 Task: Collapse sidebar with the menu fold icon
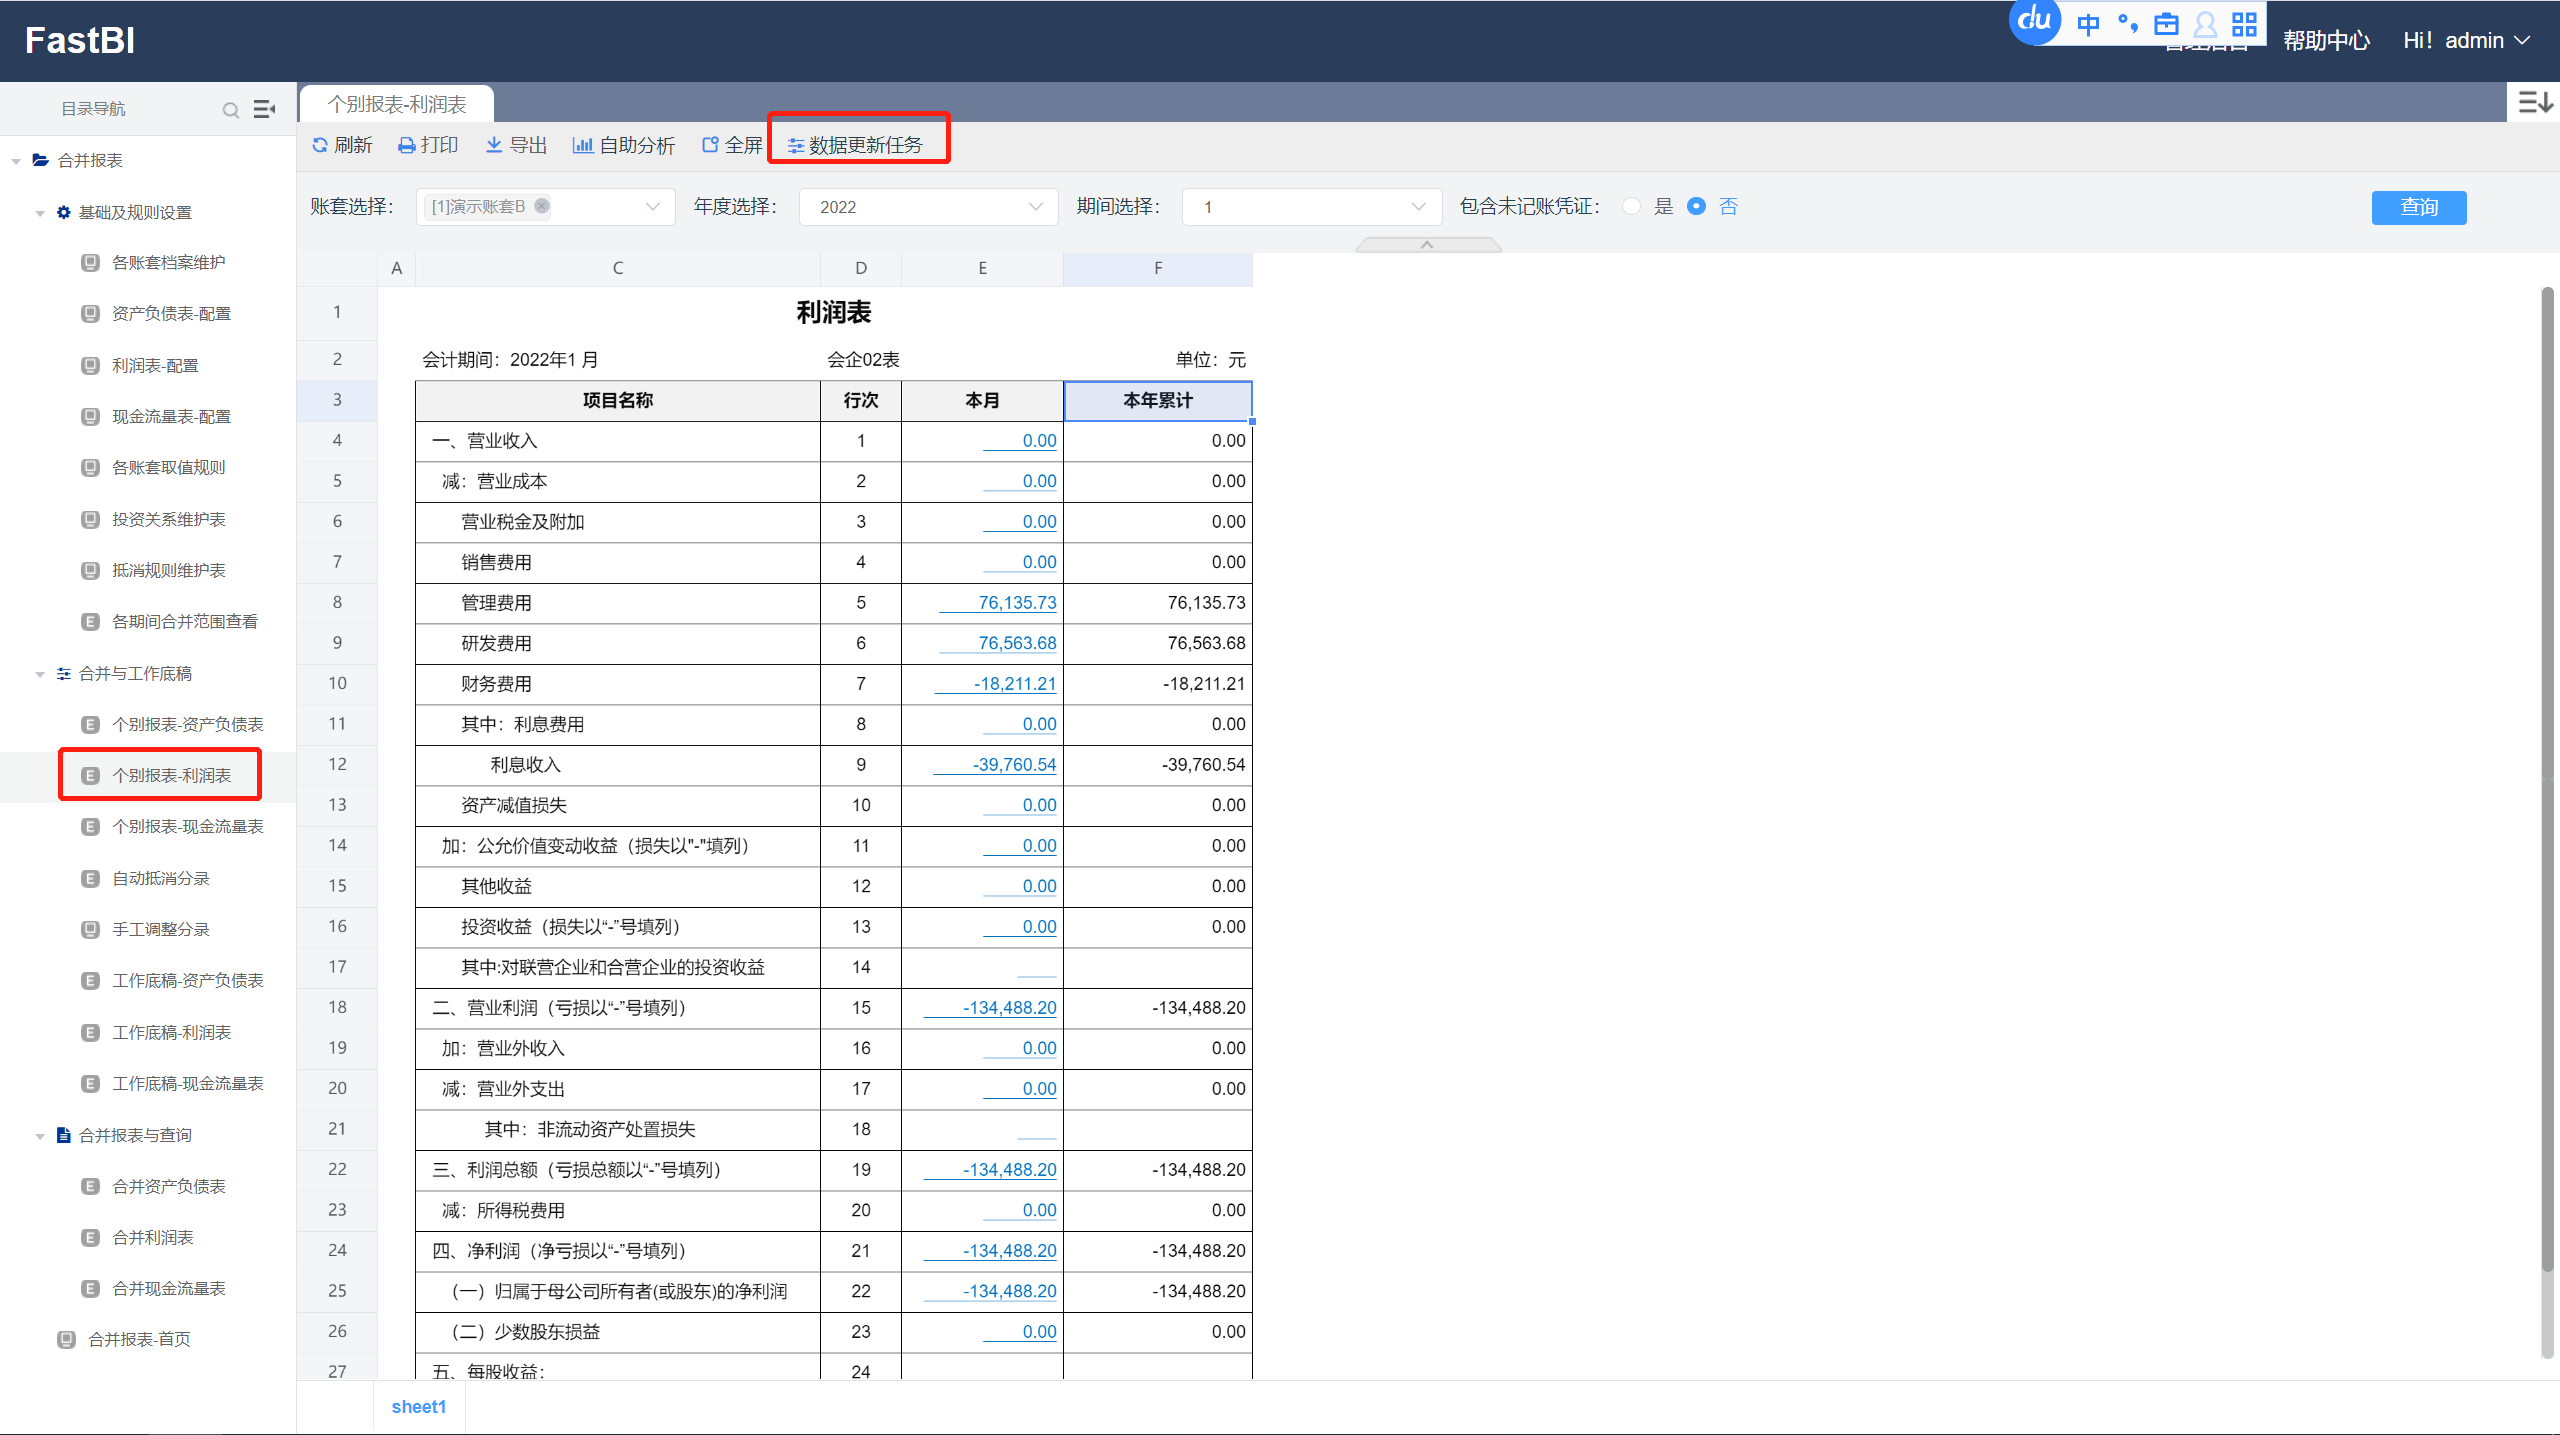click(x=264, y=109)
